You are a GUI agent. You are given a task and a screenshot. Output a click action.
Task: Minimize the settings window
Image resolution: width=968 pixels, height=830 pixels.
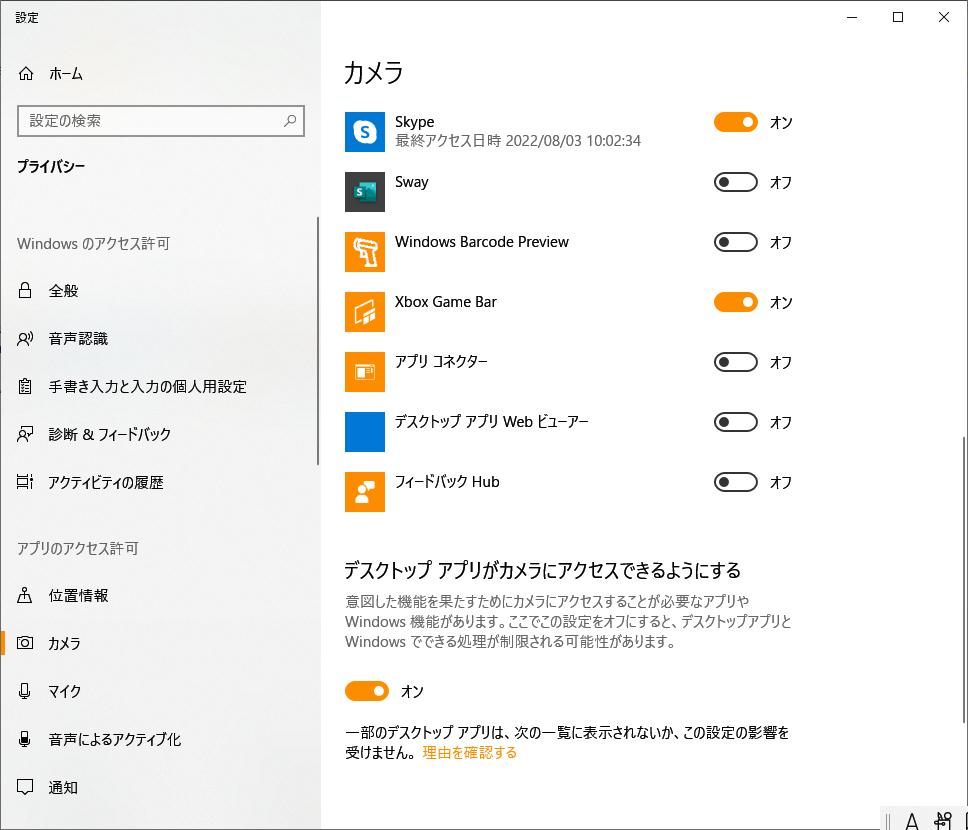853,17
